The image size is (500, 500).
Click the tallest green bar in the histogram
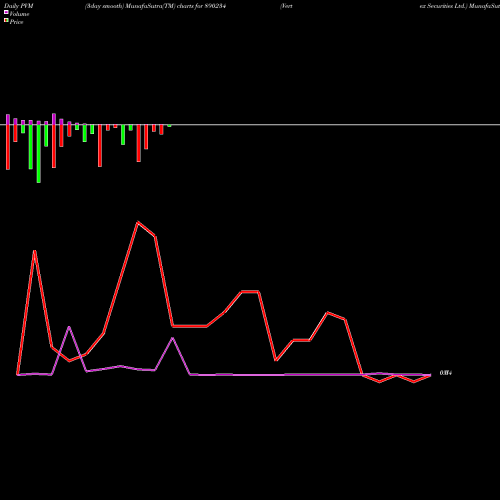[x=39, y=154]
